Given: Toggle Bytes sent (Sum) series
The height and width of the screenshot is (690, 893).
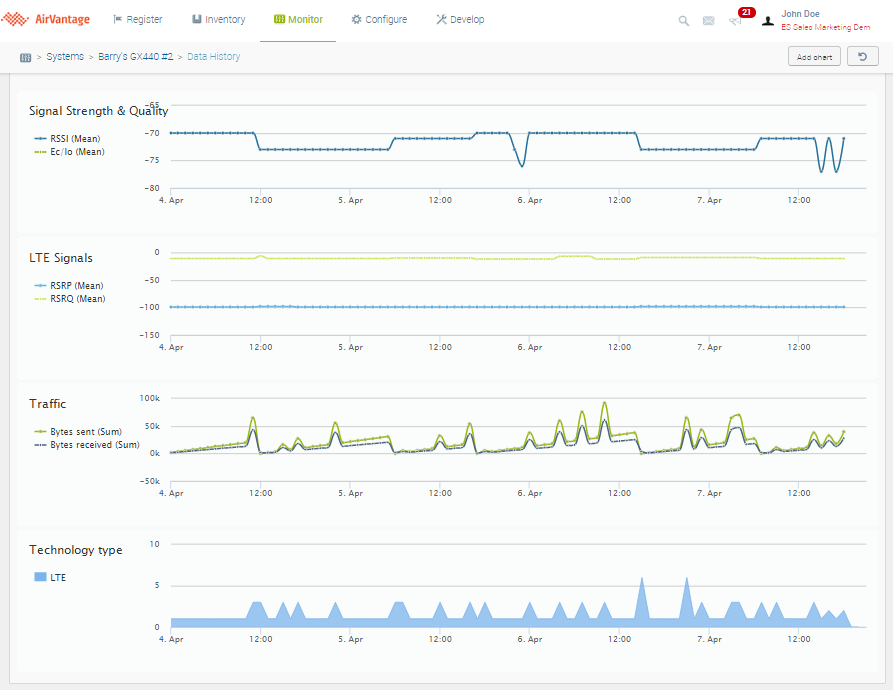Looking at the screenshot, I should 85,431.
